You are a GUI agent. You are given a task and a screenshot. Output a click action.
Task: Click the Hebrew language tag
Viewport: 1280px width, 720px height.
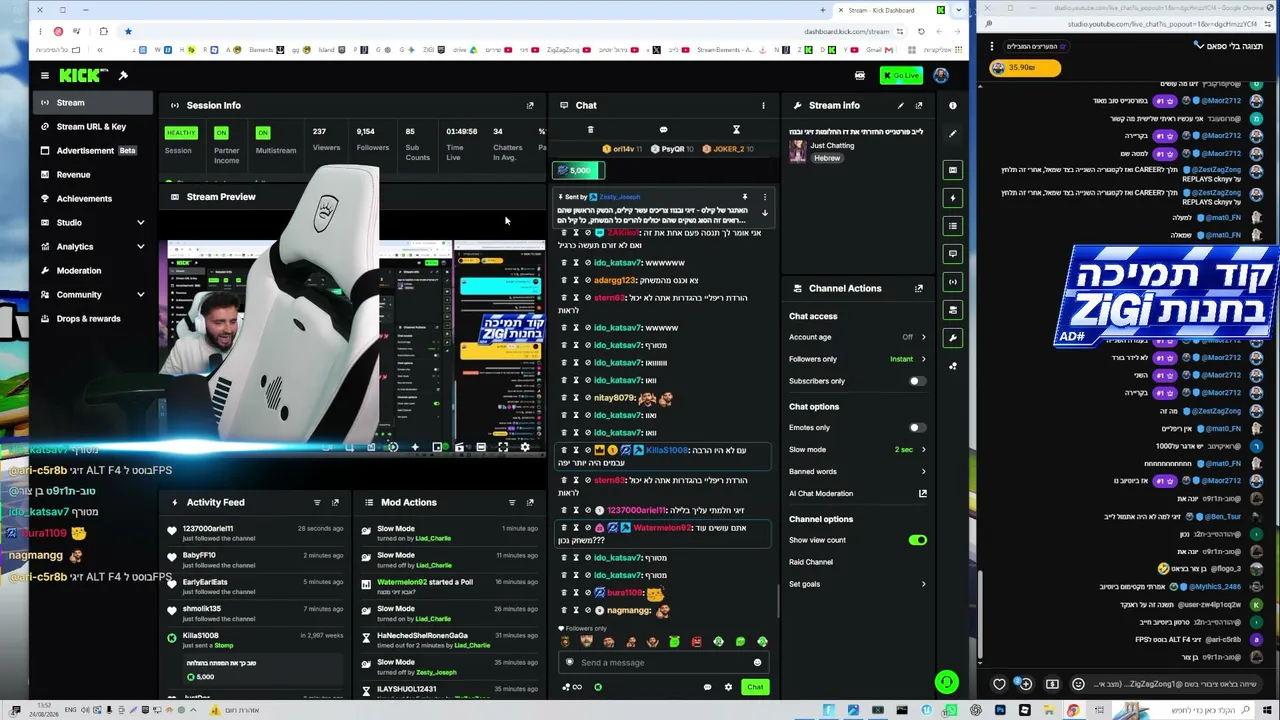pos(826,158)
